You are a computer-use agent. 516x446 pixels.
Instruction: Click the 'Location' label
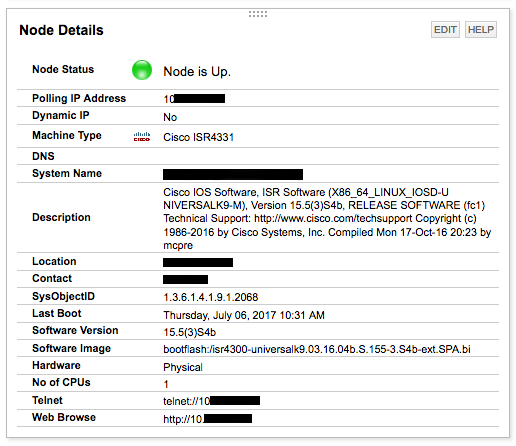click(x=54, y=261)
